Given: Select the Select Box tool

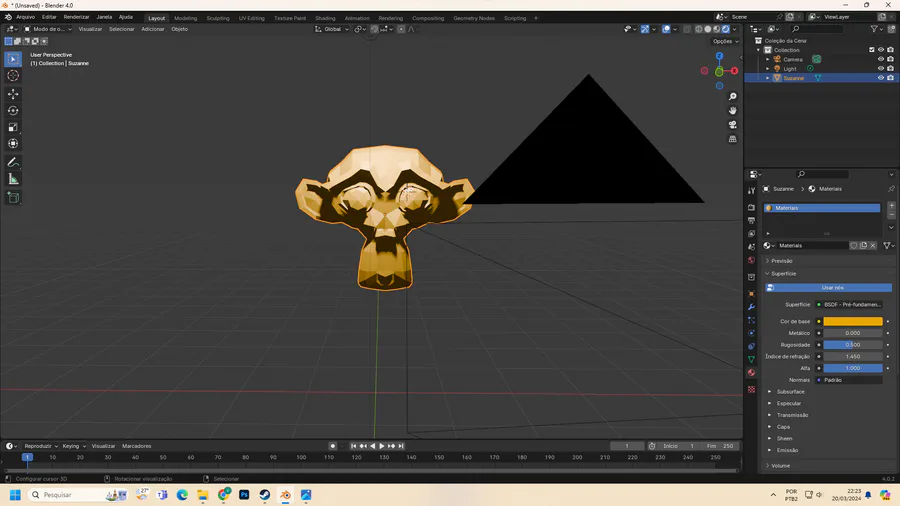Looking at the screenshot, I should [13, 59].
